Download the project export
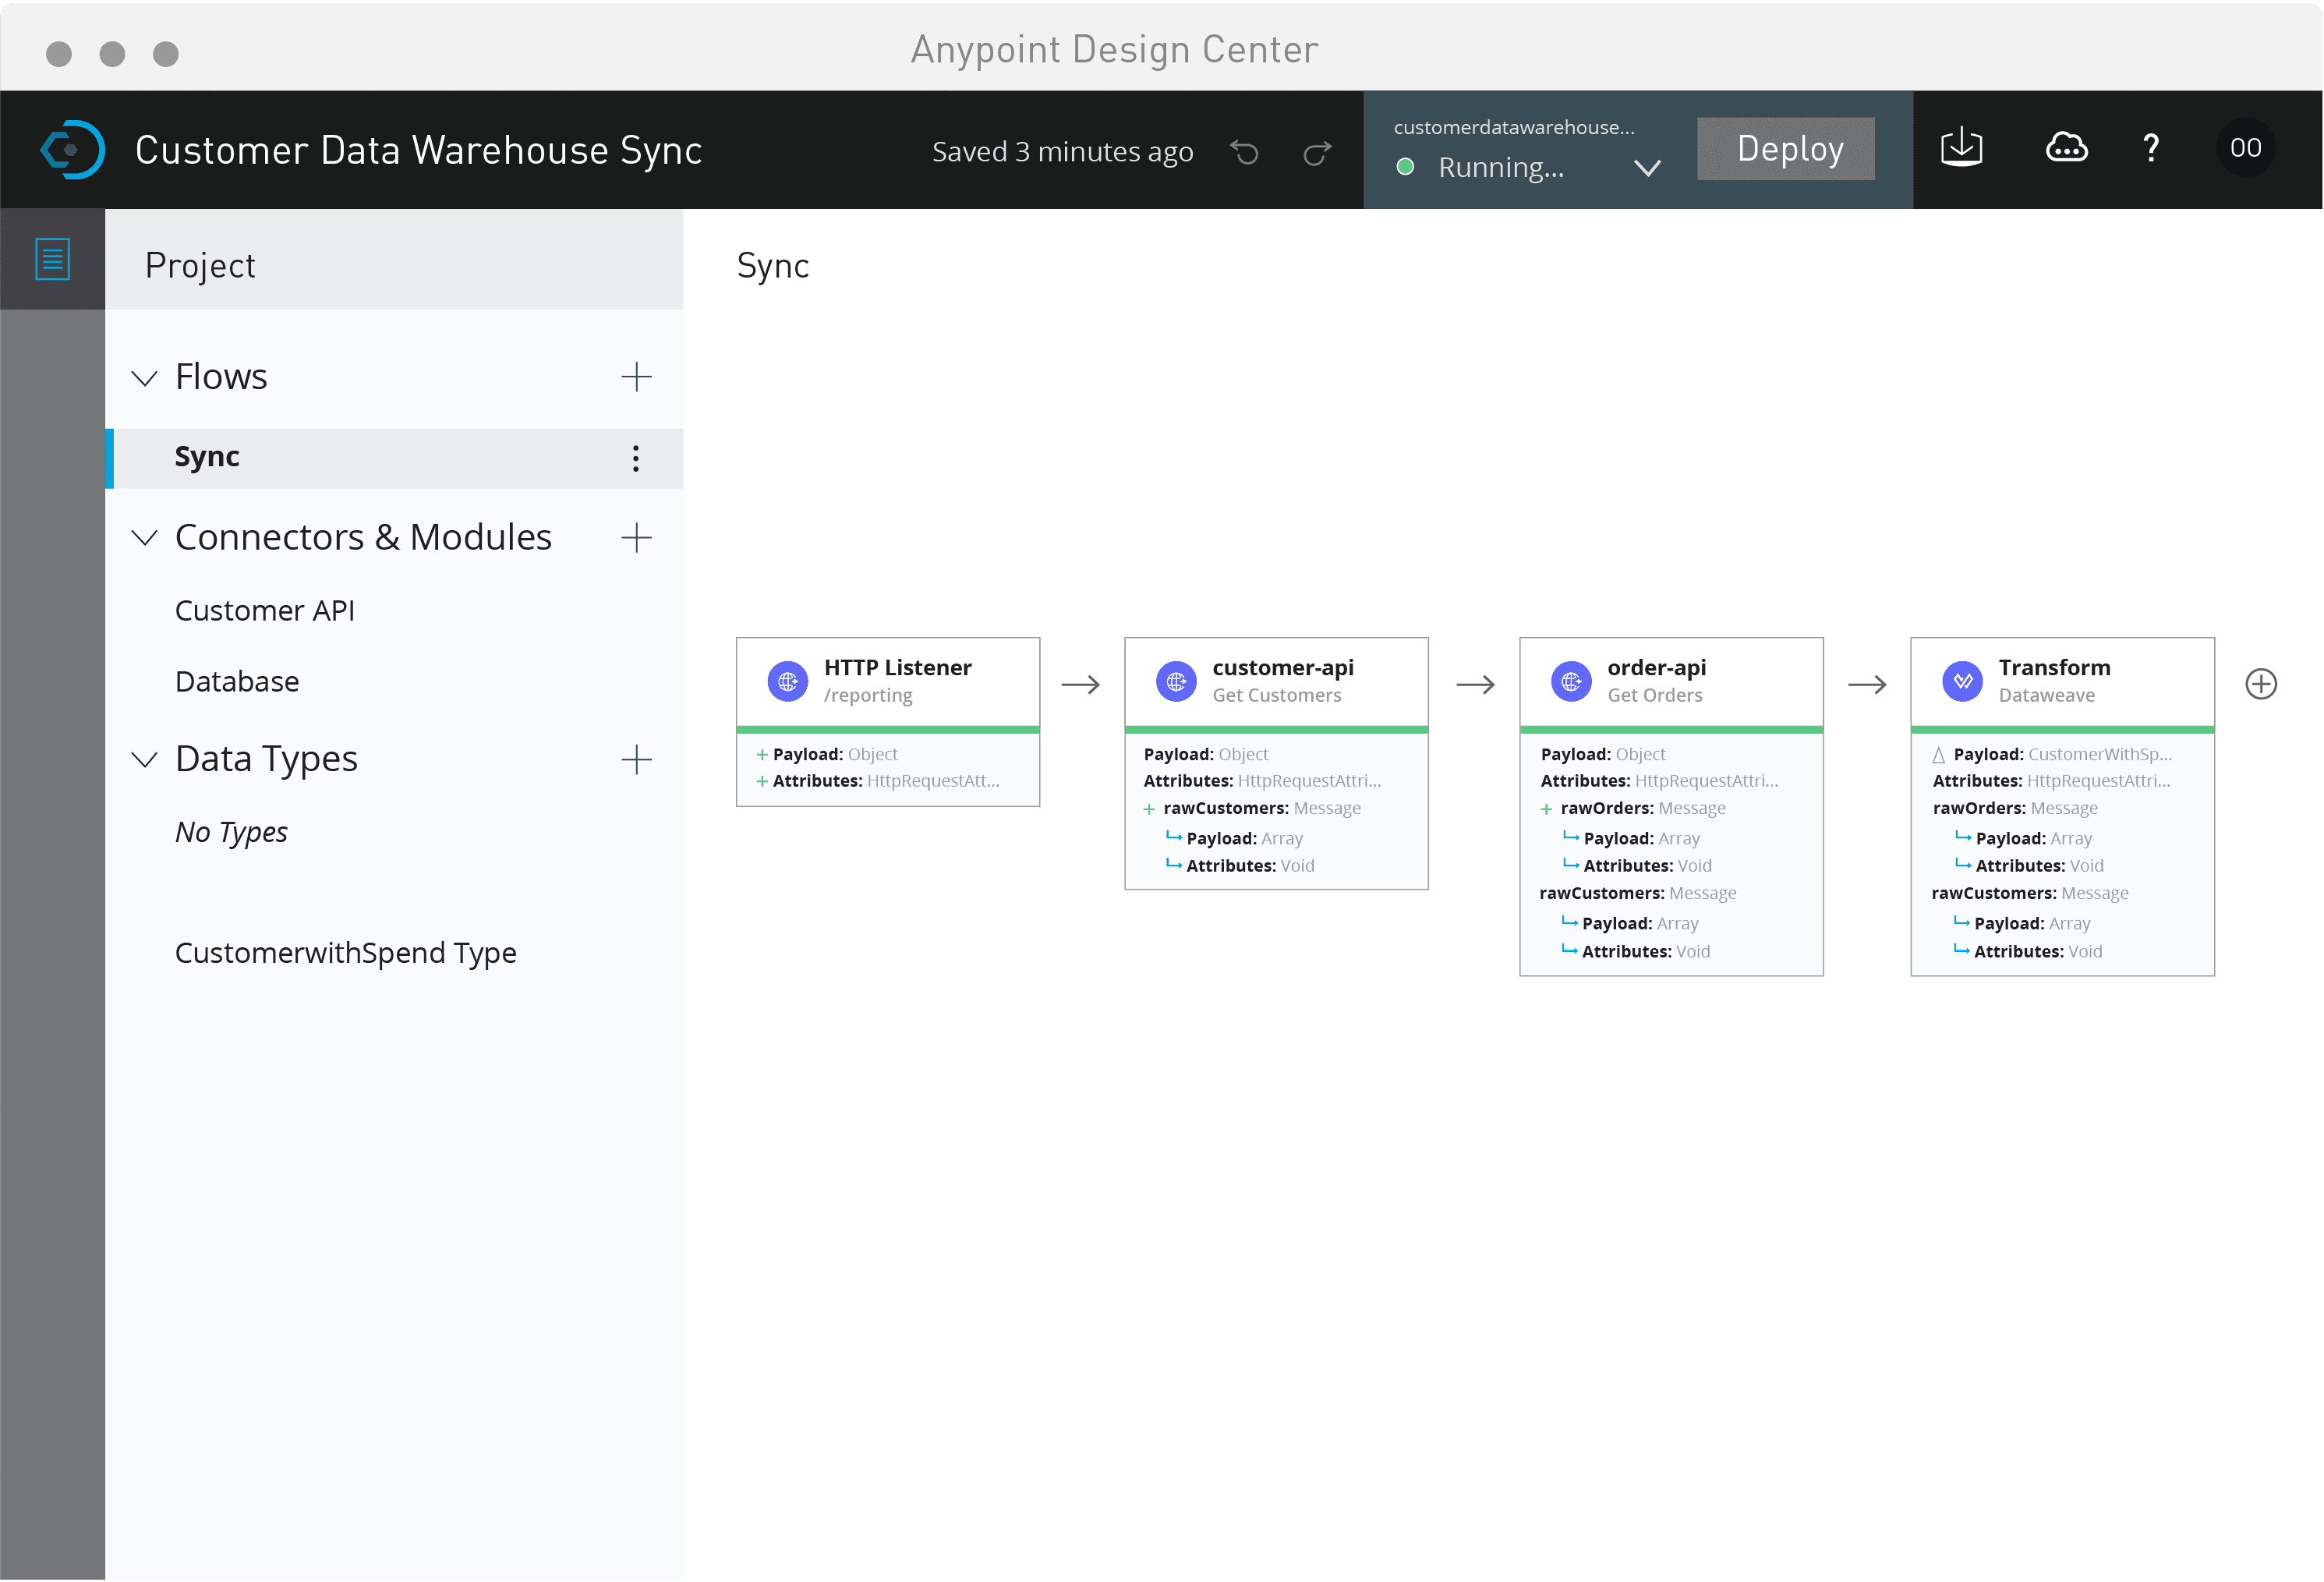The height and width of the screenshot is (1582, 2324). point(1962,148)
